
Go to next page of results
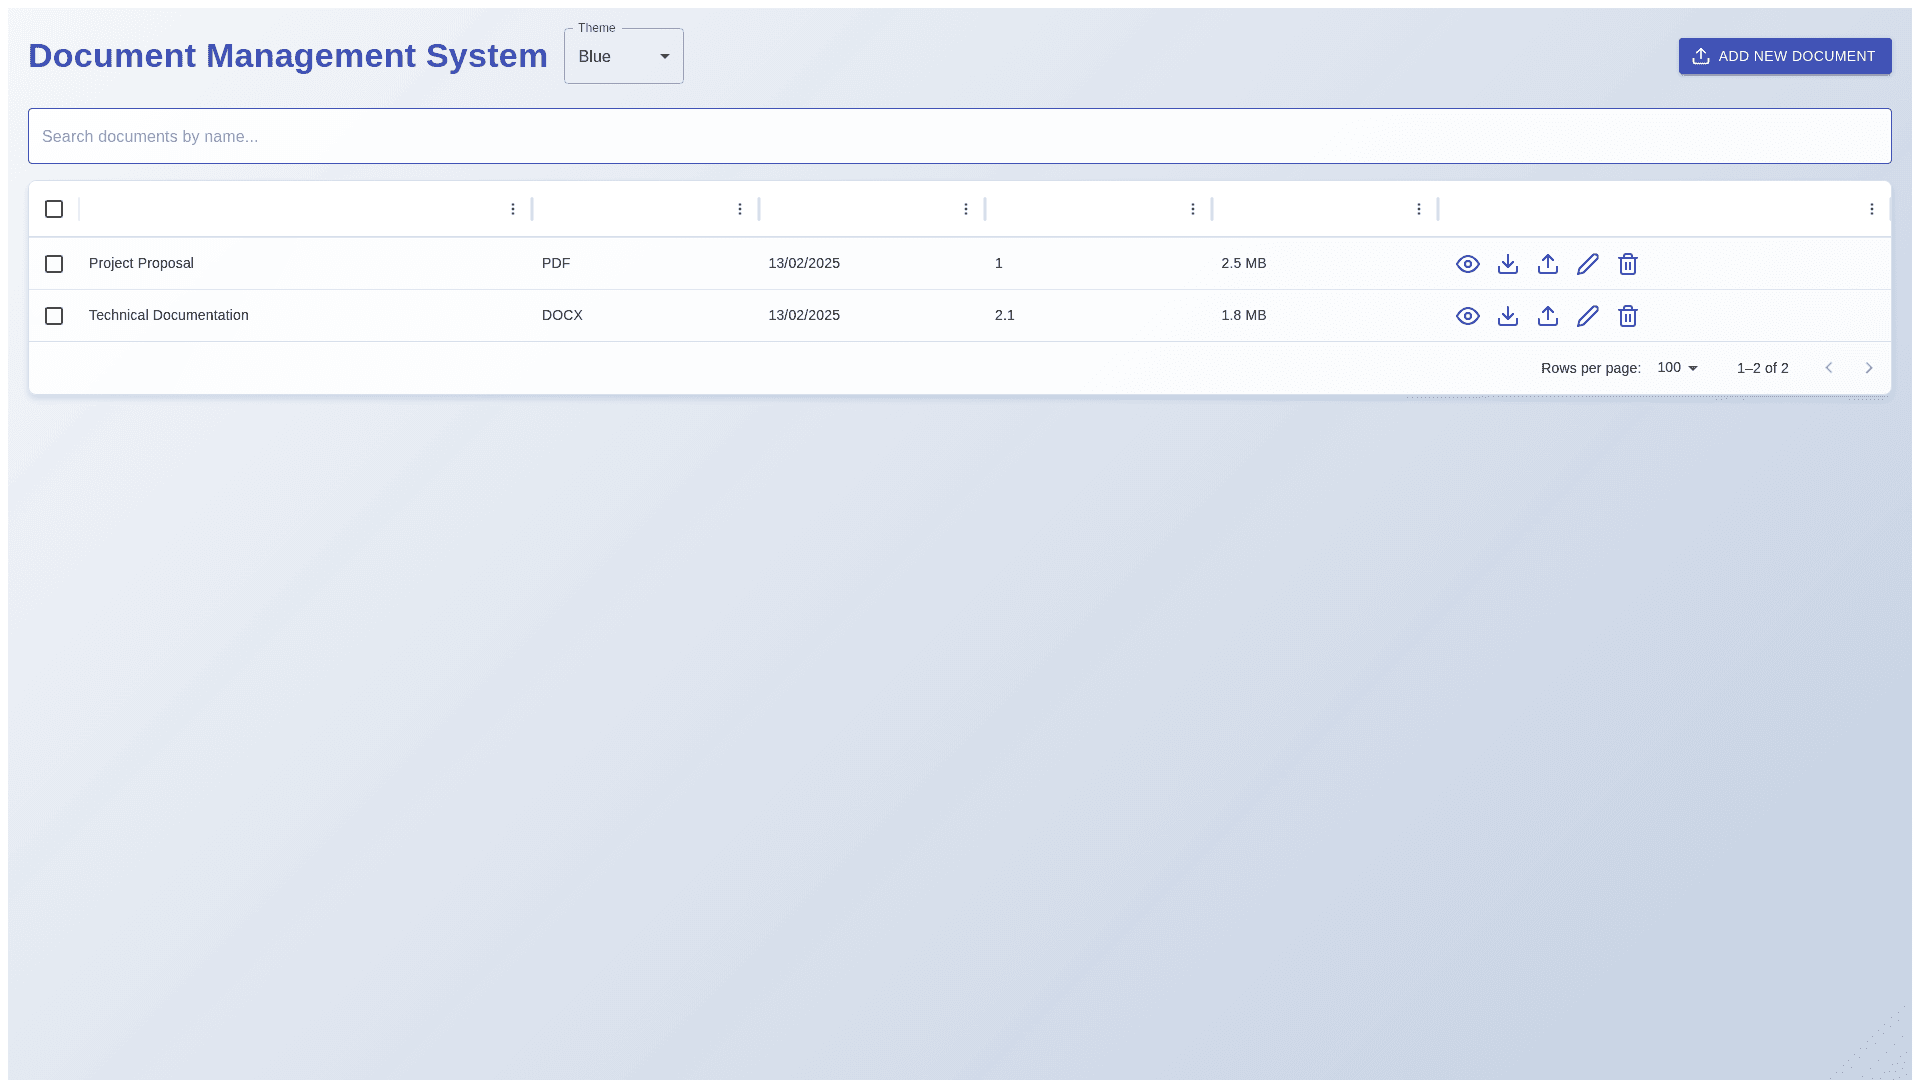pyautogui.click(x=1868, y=368)
